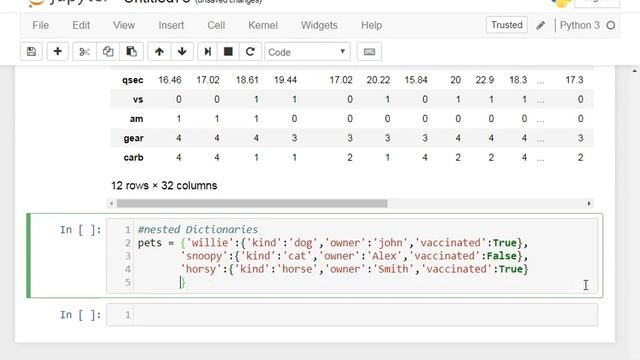Open the Kernel menu
Screen dimensions: 640x360
(263, 25)
